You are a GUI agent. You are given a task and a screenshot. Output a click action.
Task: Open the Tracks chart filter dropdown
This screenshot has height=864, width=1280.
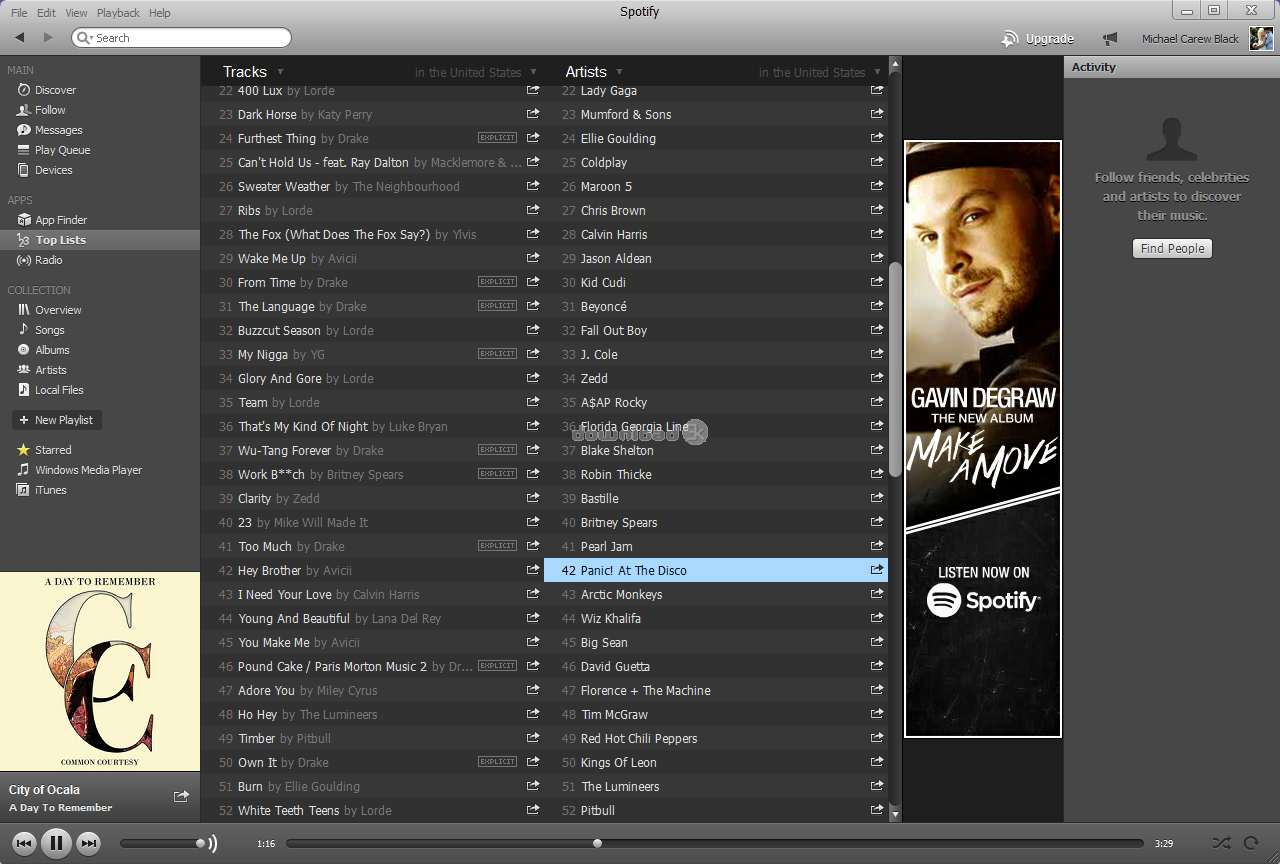tap(280, 71)
